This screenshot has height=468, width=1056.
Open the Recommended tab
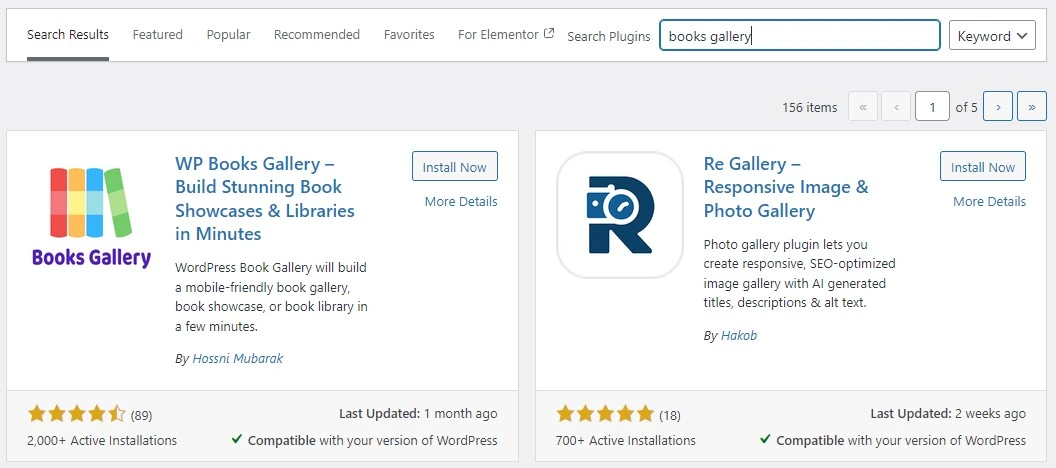point(317,34)
